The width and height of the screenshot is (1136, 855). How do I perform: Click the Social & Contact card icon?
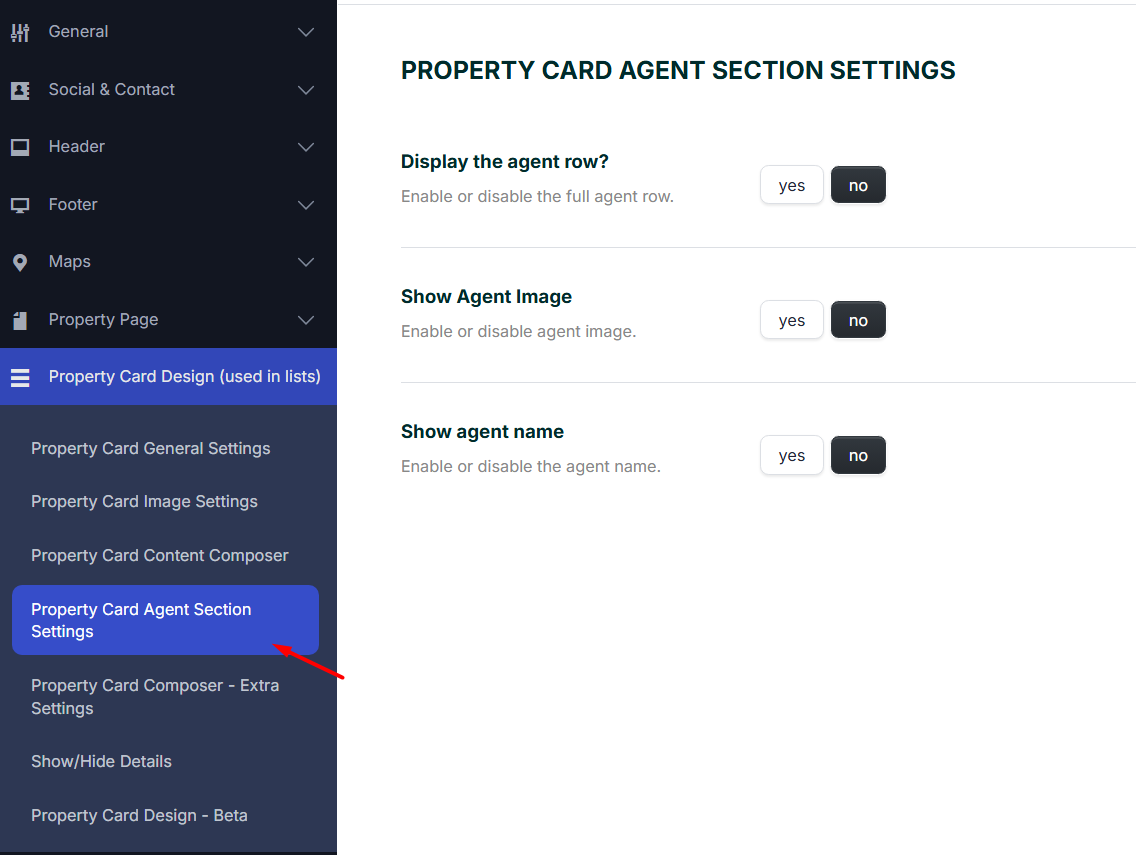pyautogui.click(x=20, y=90)
